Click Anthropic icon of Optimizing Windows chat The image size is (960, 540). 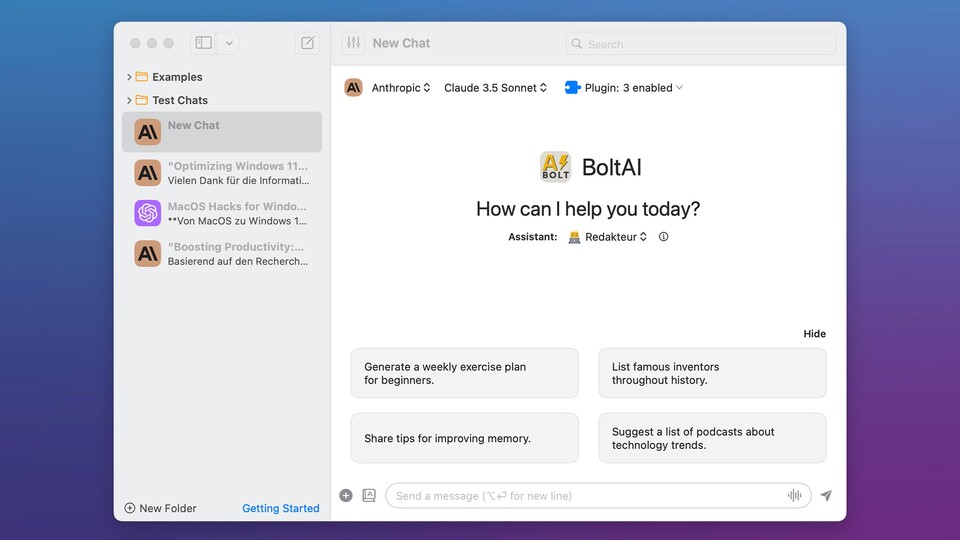point(148,173)
